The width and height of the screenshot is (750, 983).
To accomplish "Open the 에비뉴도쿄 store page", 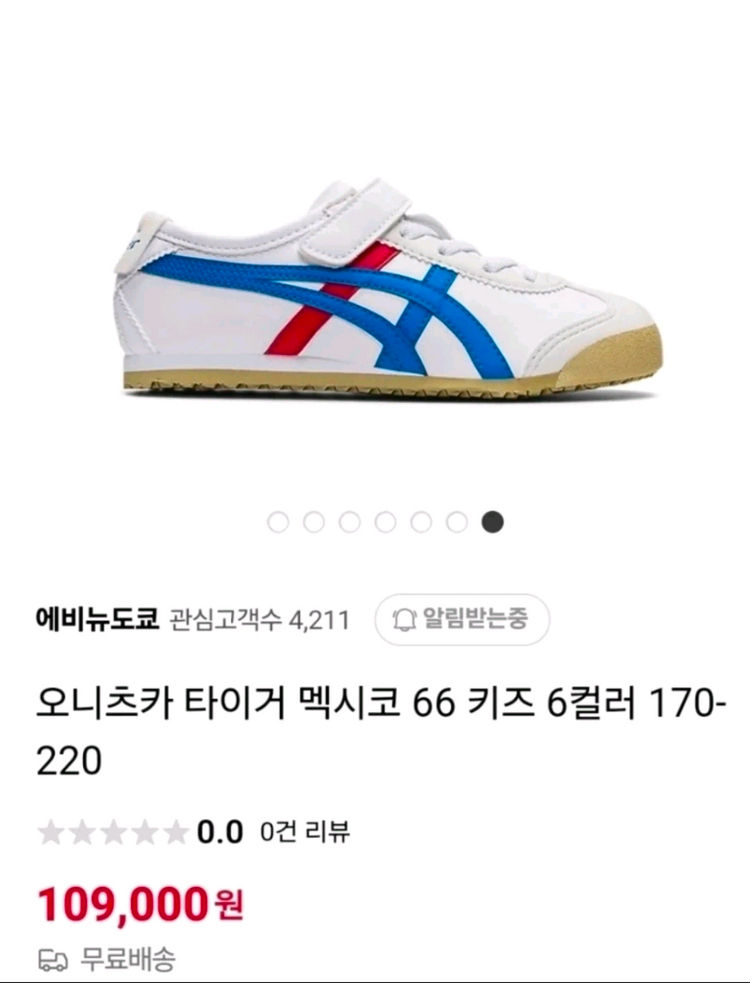I will pos(97,619).
